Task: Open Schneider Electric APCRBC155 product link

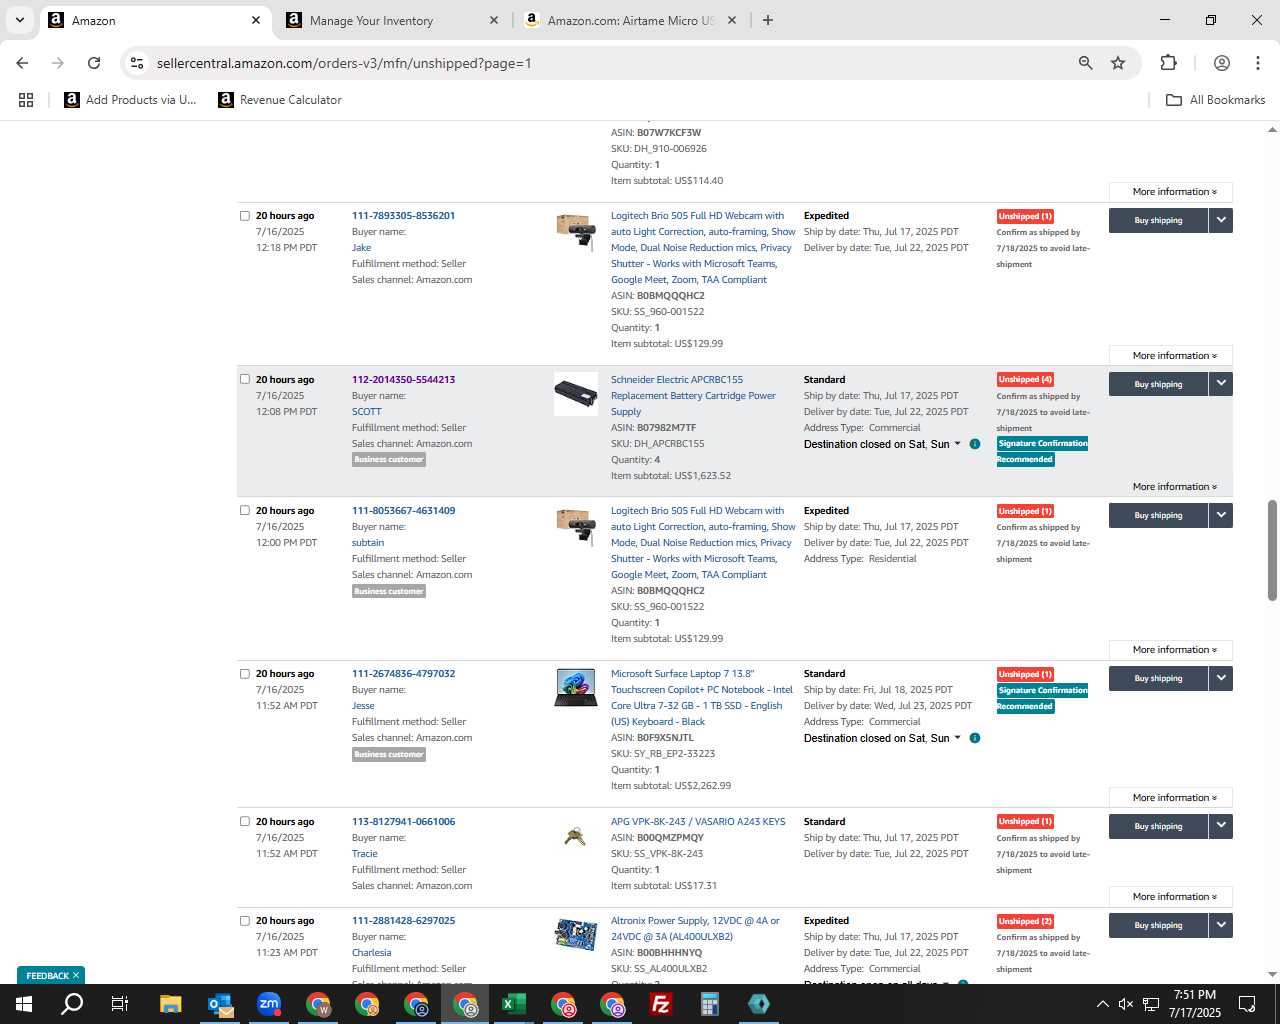Action: coord(693,396)
